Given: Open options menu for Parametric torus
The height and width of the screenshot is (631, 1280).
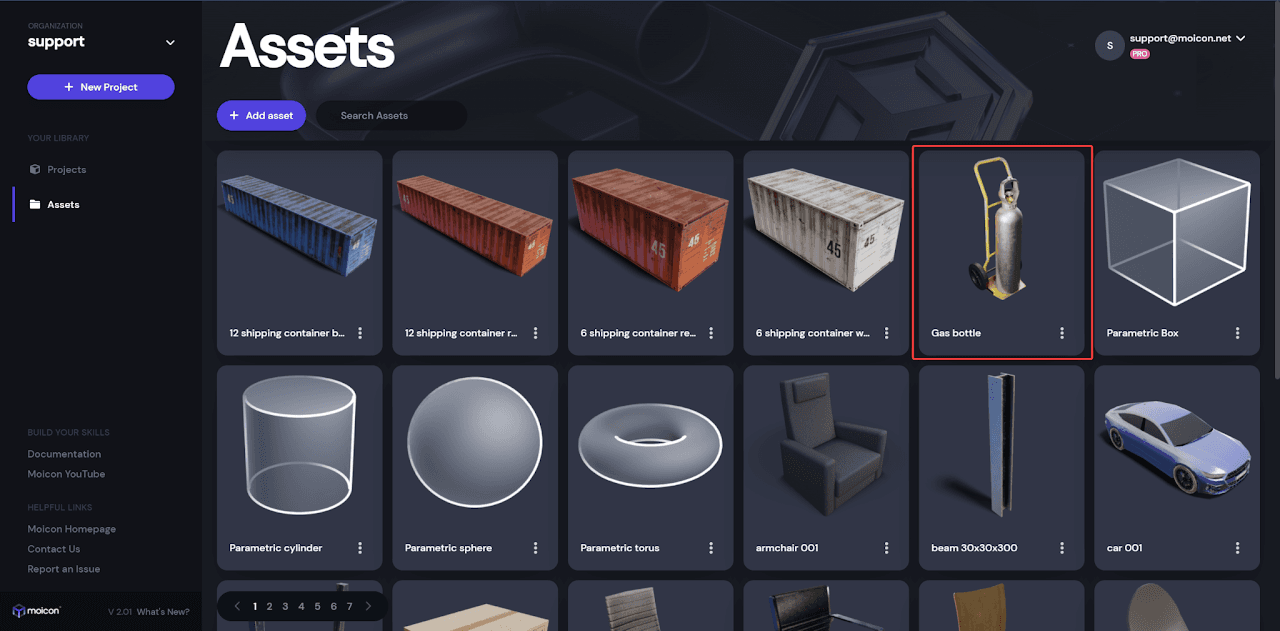Looking at the screenshot, I should click(x=711, y=548).
